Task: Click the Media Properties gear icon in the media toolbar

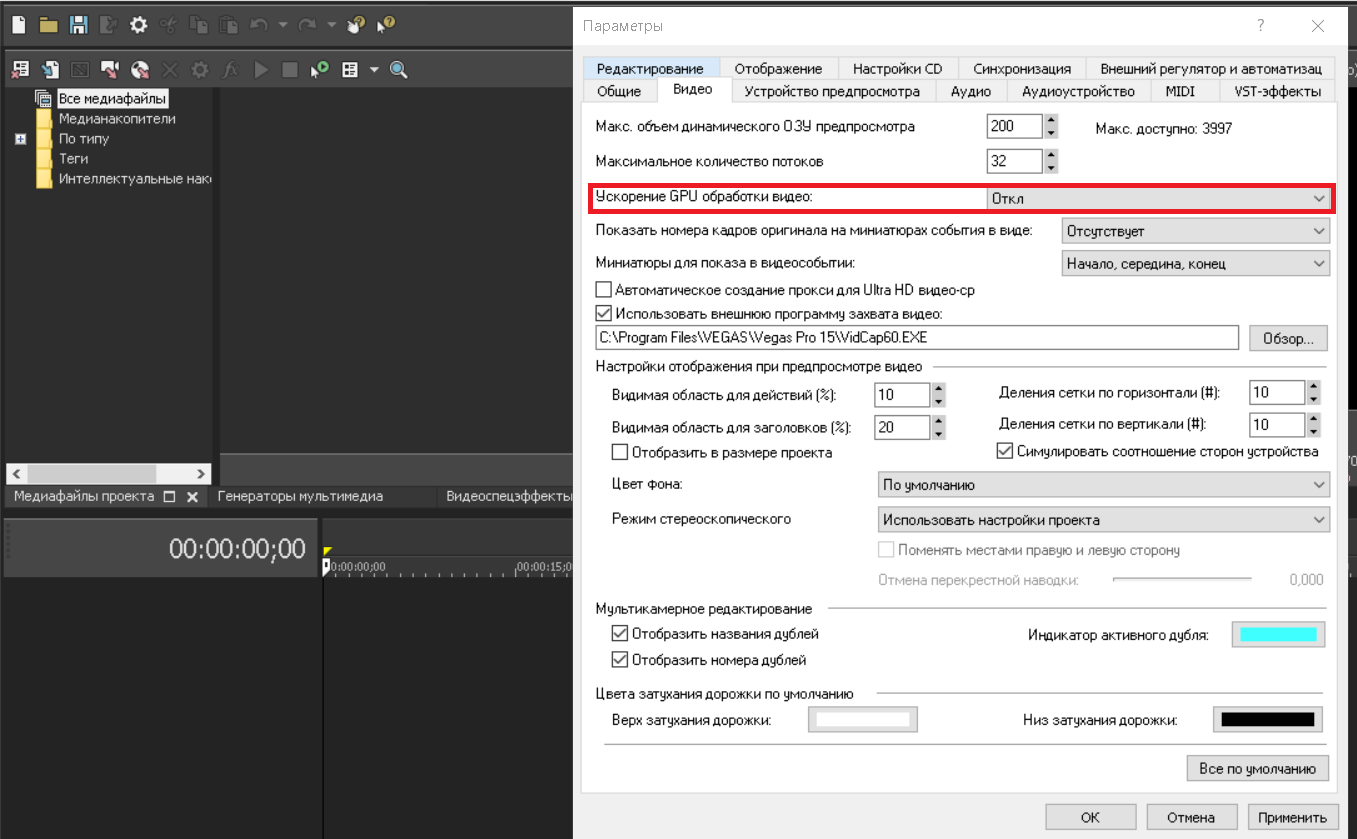Action: coord(200,70)
